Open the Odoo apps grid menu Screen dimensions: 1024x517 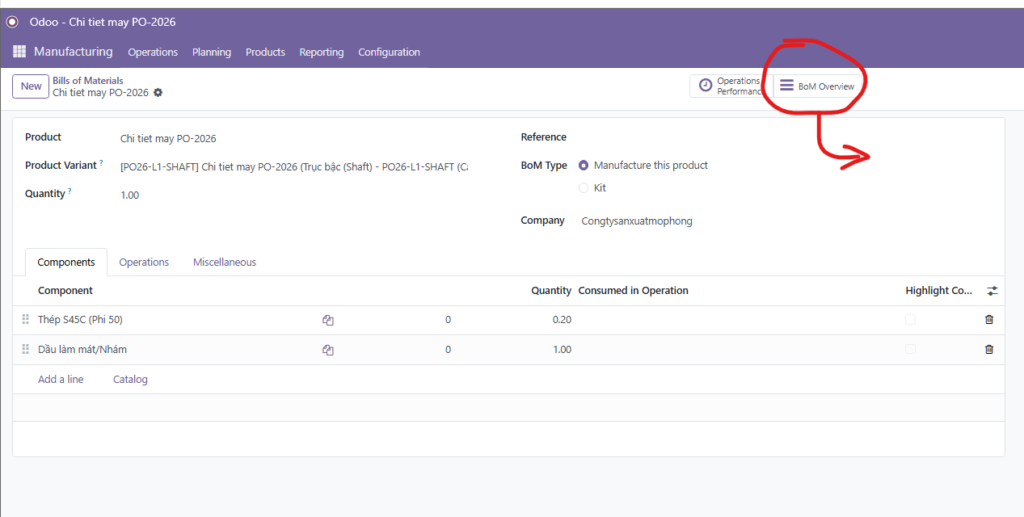[x=19, y=52]
